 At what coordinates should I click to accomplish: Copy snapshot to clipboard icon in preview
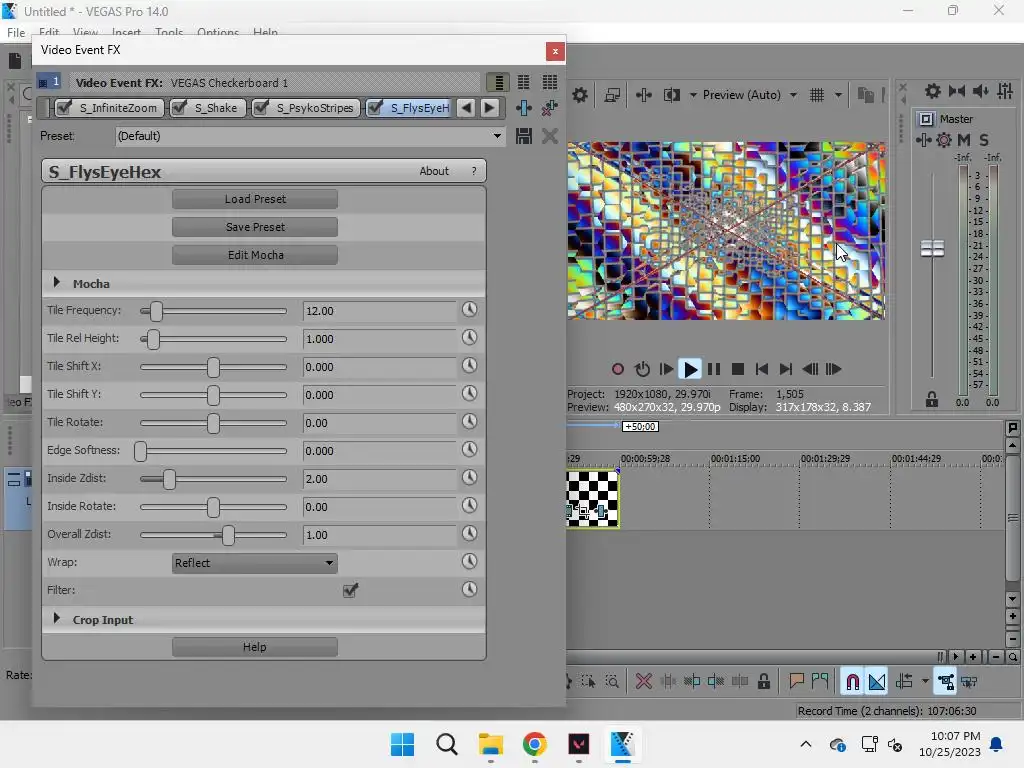click(x=865, y=95)
